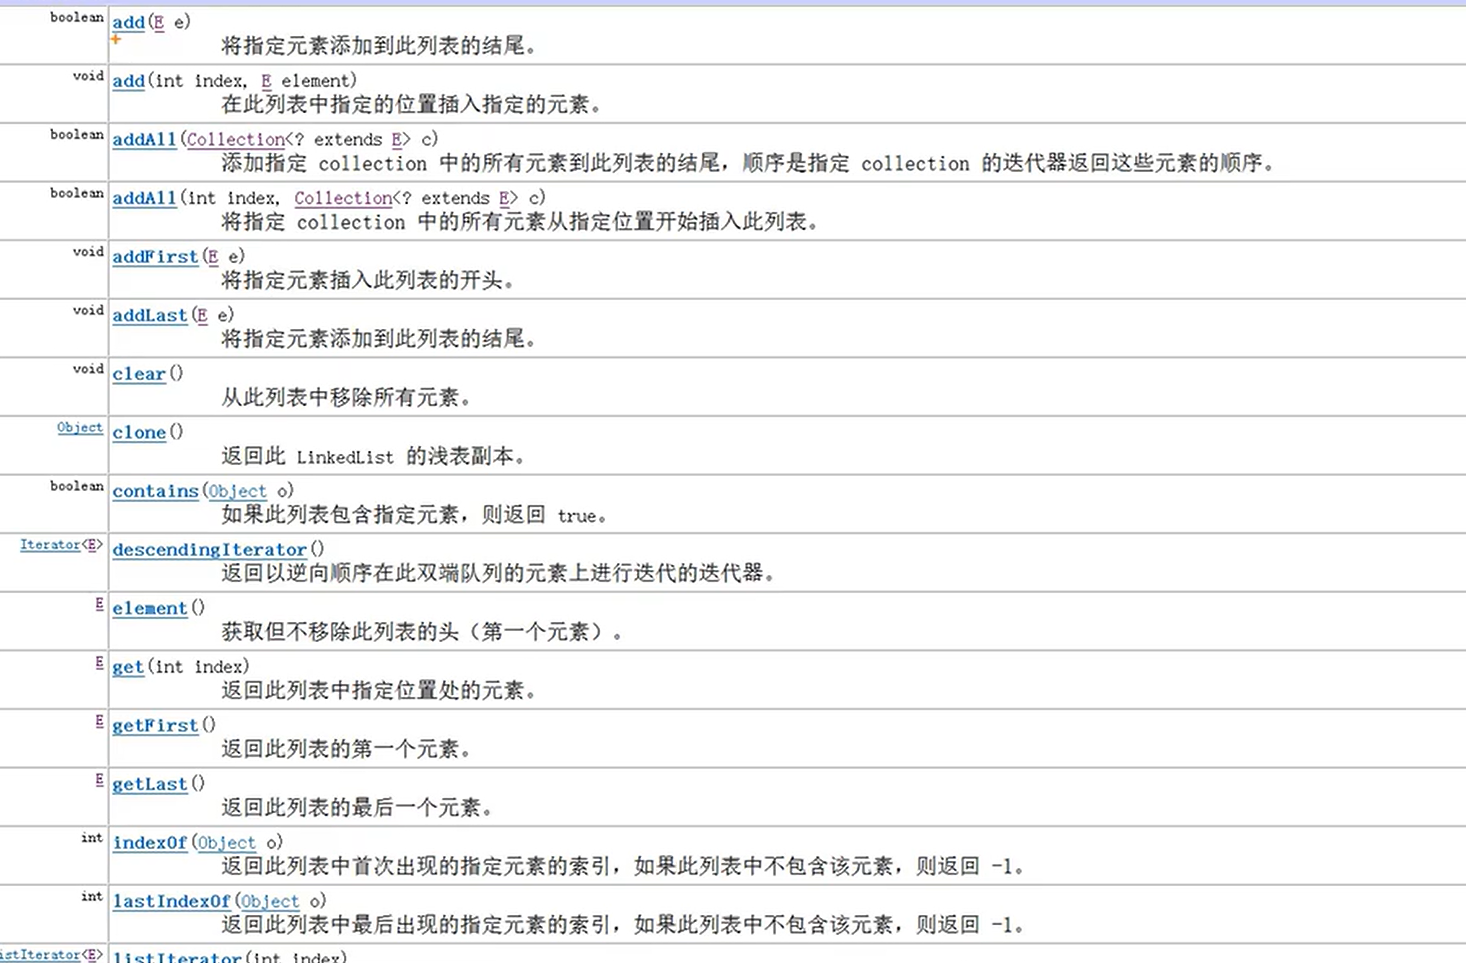Click the Collection link in addAll(Collection c)
The image size is (1466, 963).
tap(236, 139)
